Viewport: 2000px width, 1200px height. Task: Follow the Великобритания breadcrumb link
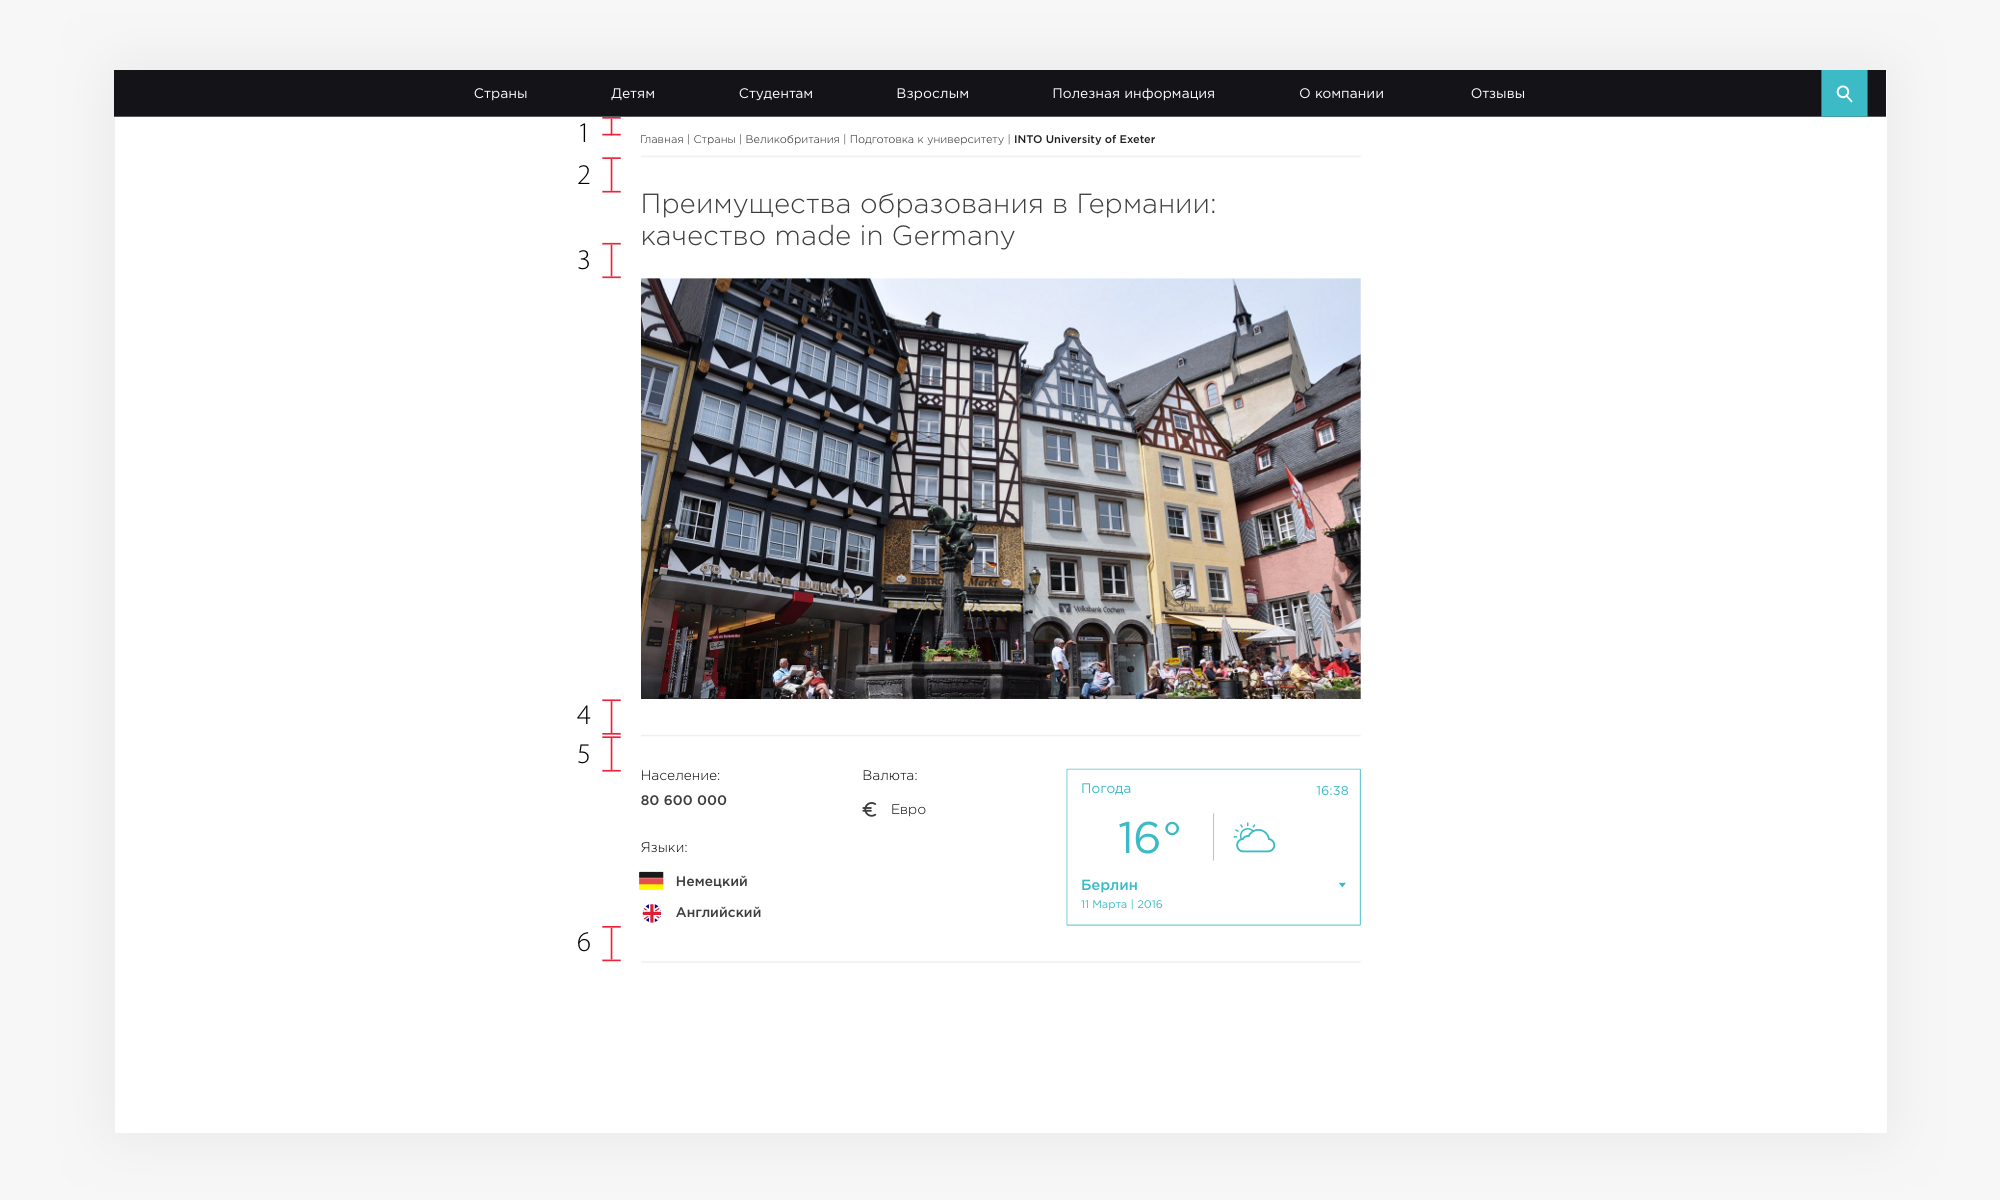[x=792, y=139]
